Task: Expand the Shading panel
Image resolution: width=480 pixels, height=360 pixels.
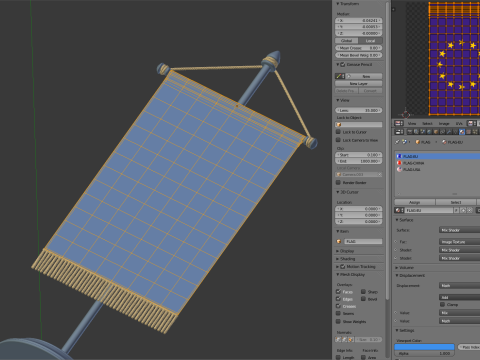Action: (x=338, y=259)
